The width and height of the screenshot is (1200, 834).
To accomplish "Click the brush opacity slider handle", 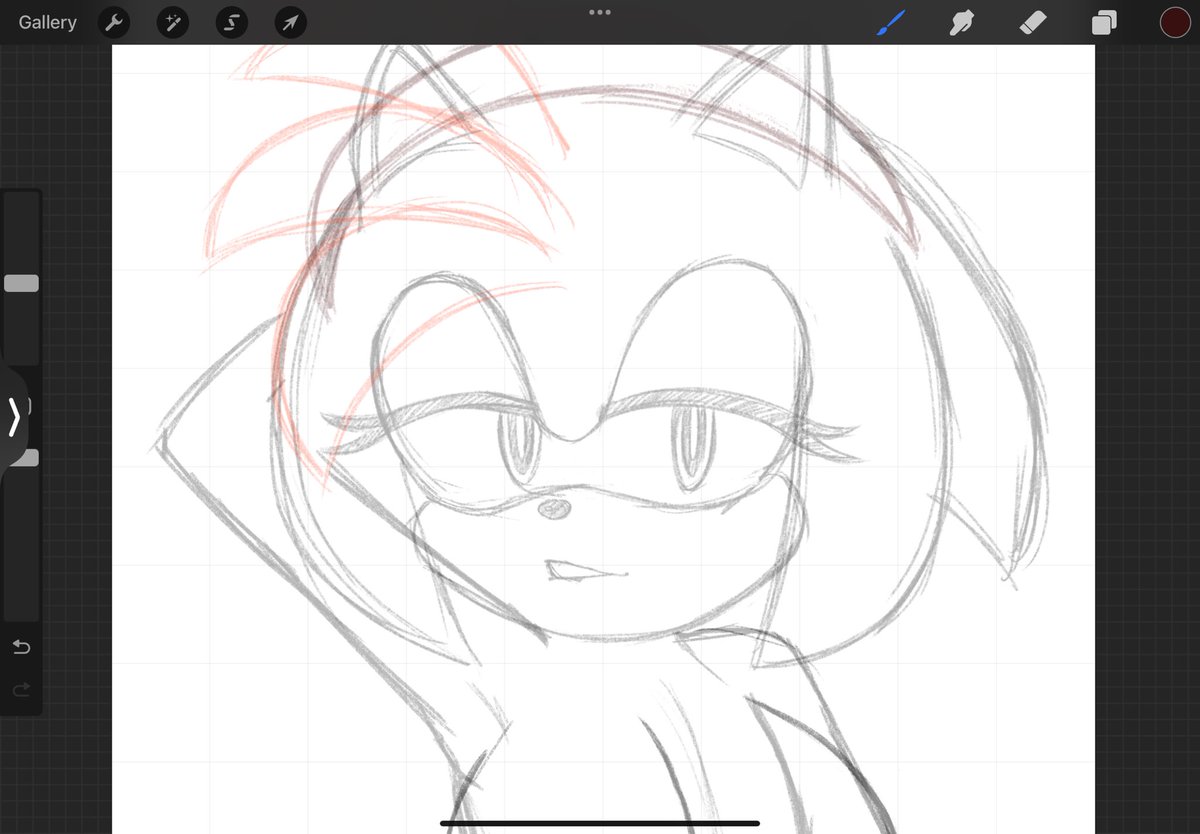I will click(24, 457).
